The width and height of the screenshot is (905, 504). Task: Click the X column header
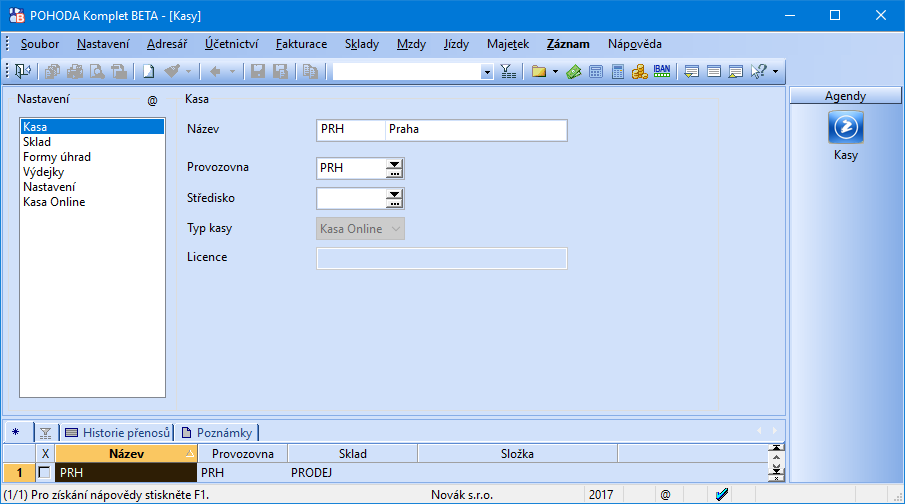45,454
